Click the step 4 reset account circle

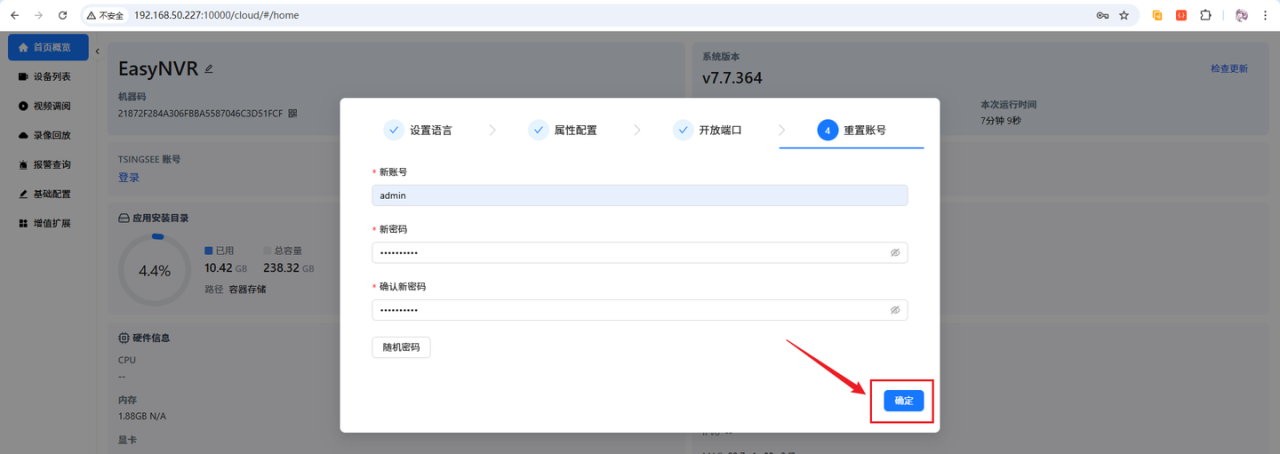[827, 130]
